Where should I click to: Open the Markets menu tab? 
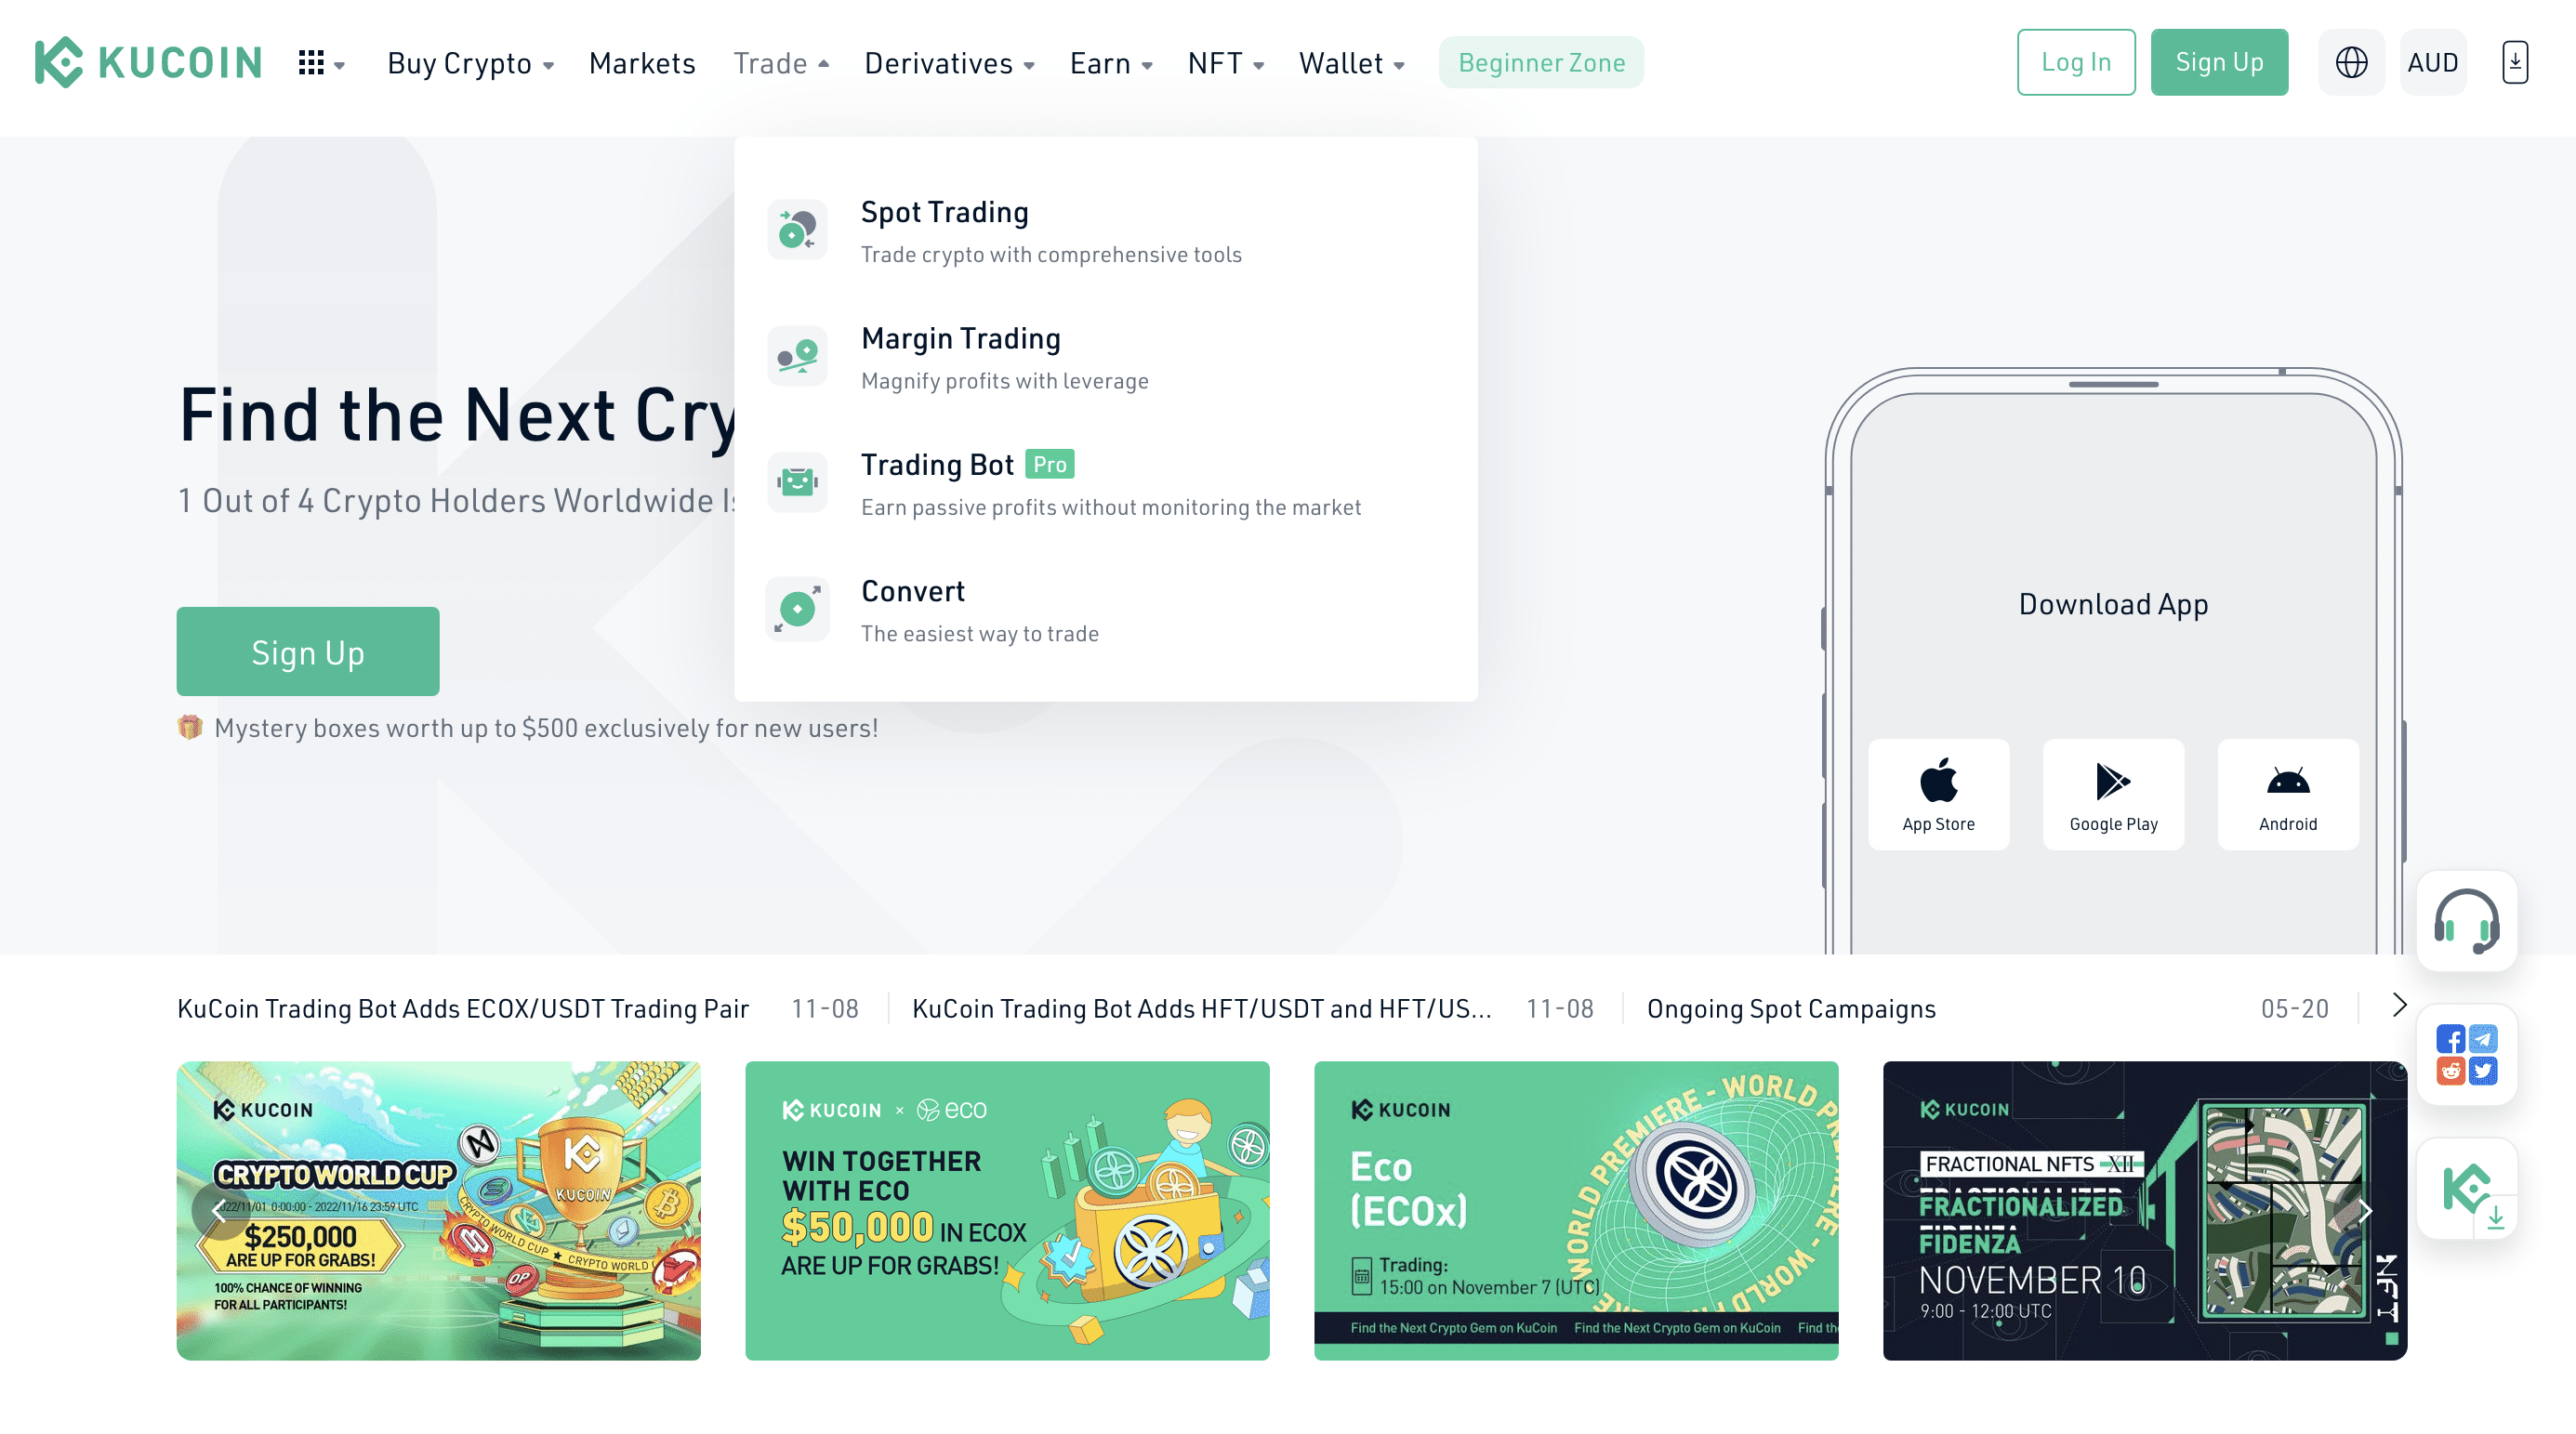click(641, 62)
